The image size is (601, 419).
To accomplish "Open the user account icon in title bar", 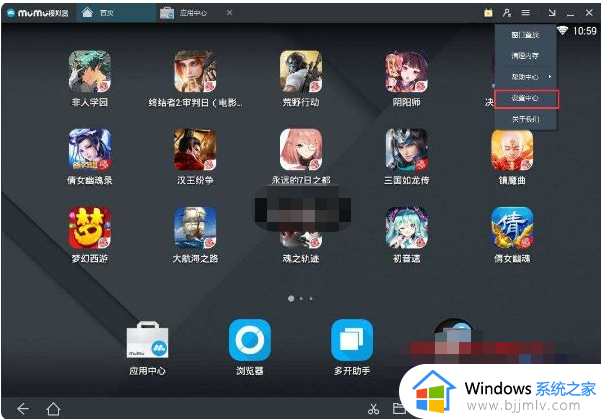I will pos(507,13).
